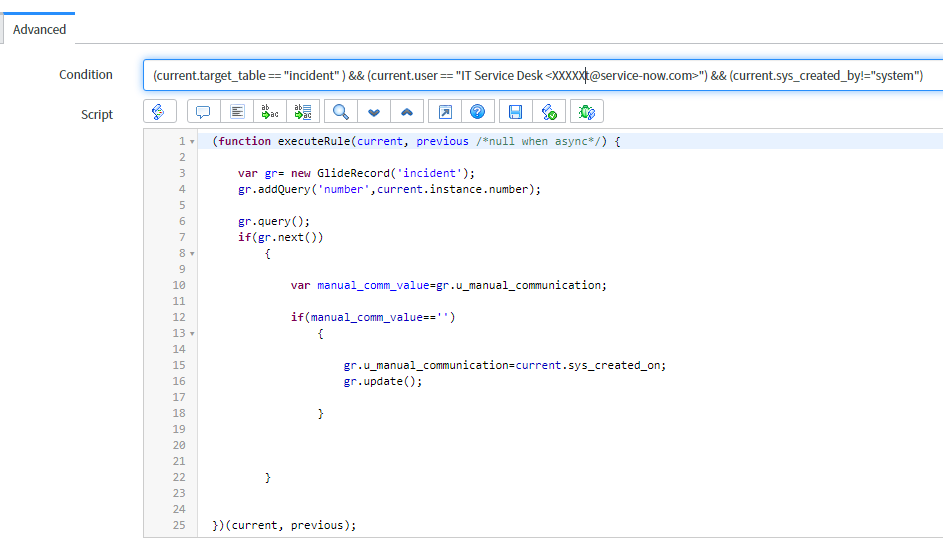The width and height of the screenshot is (943, 547).
Task: Click '/*null when async*/' comment on line 1
Action: (x=538, y=141)
